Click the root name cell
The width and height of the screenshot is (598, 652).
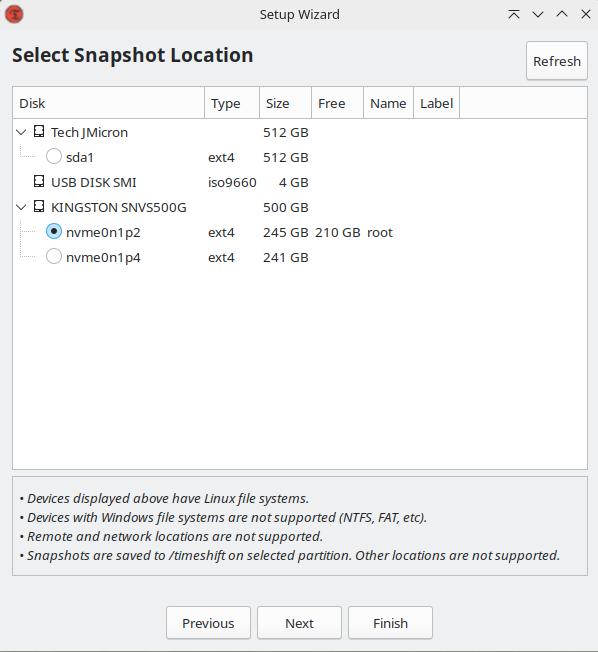click(380, 232)
